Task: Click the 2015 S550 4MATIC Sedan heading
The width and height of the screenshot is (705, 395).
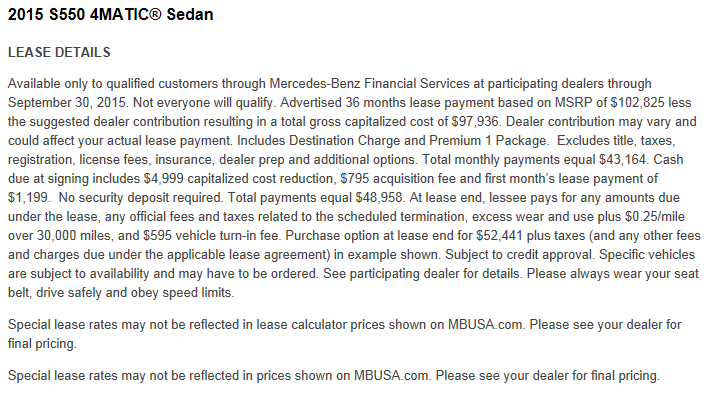Action: (111, 14)
